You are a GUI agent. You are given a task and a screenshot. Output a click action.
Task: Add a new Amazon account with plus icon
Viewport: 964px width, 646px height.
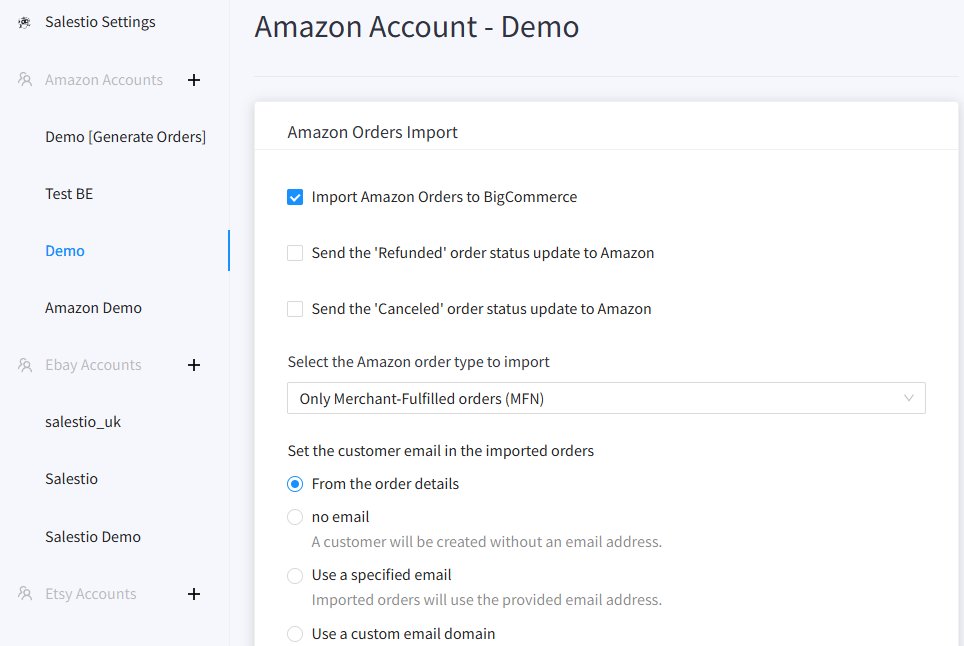194,80
